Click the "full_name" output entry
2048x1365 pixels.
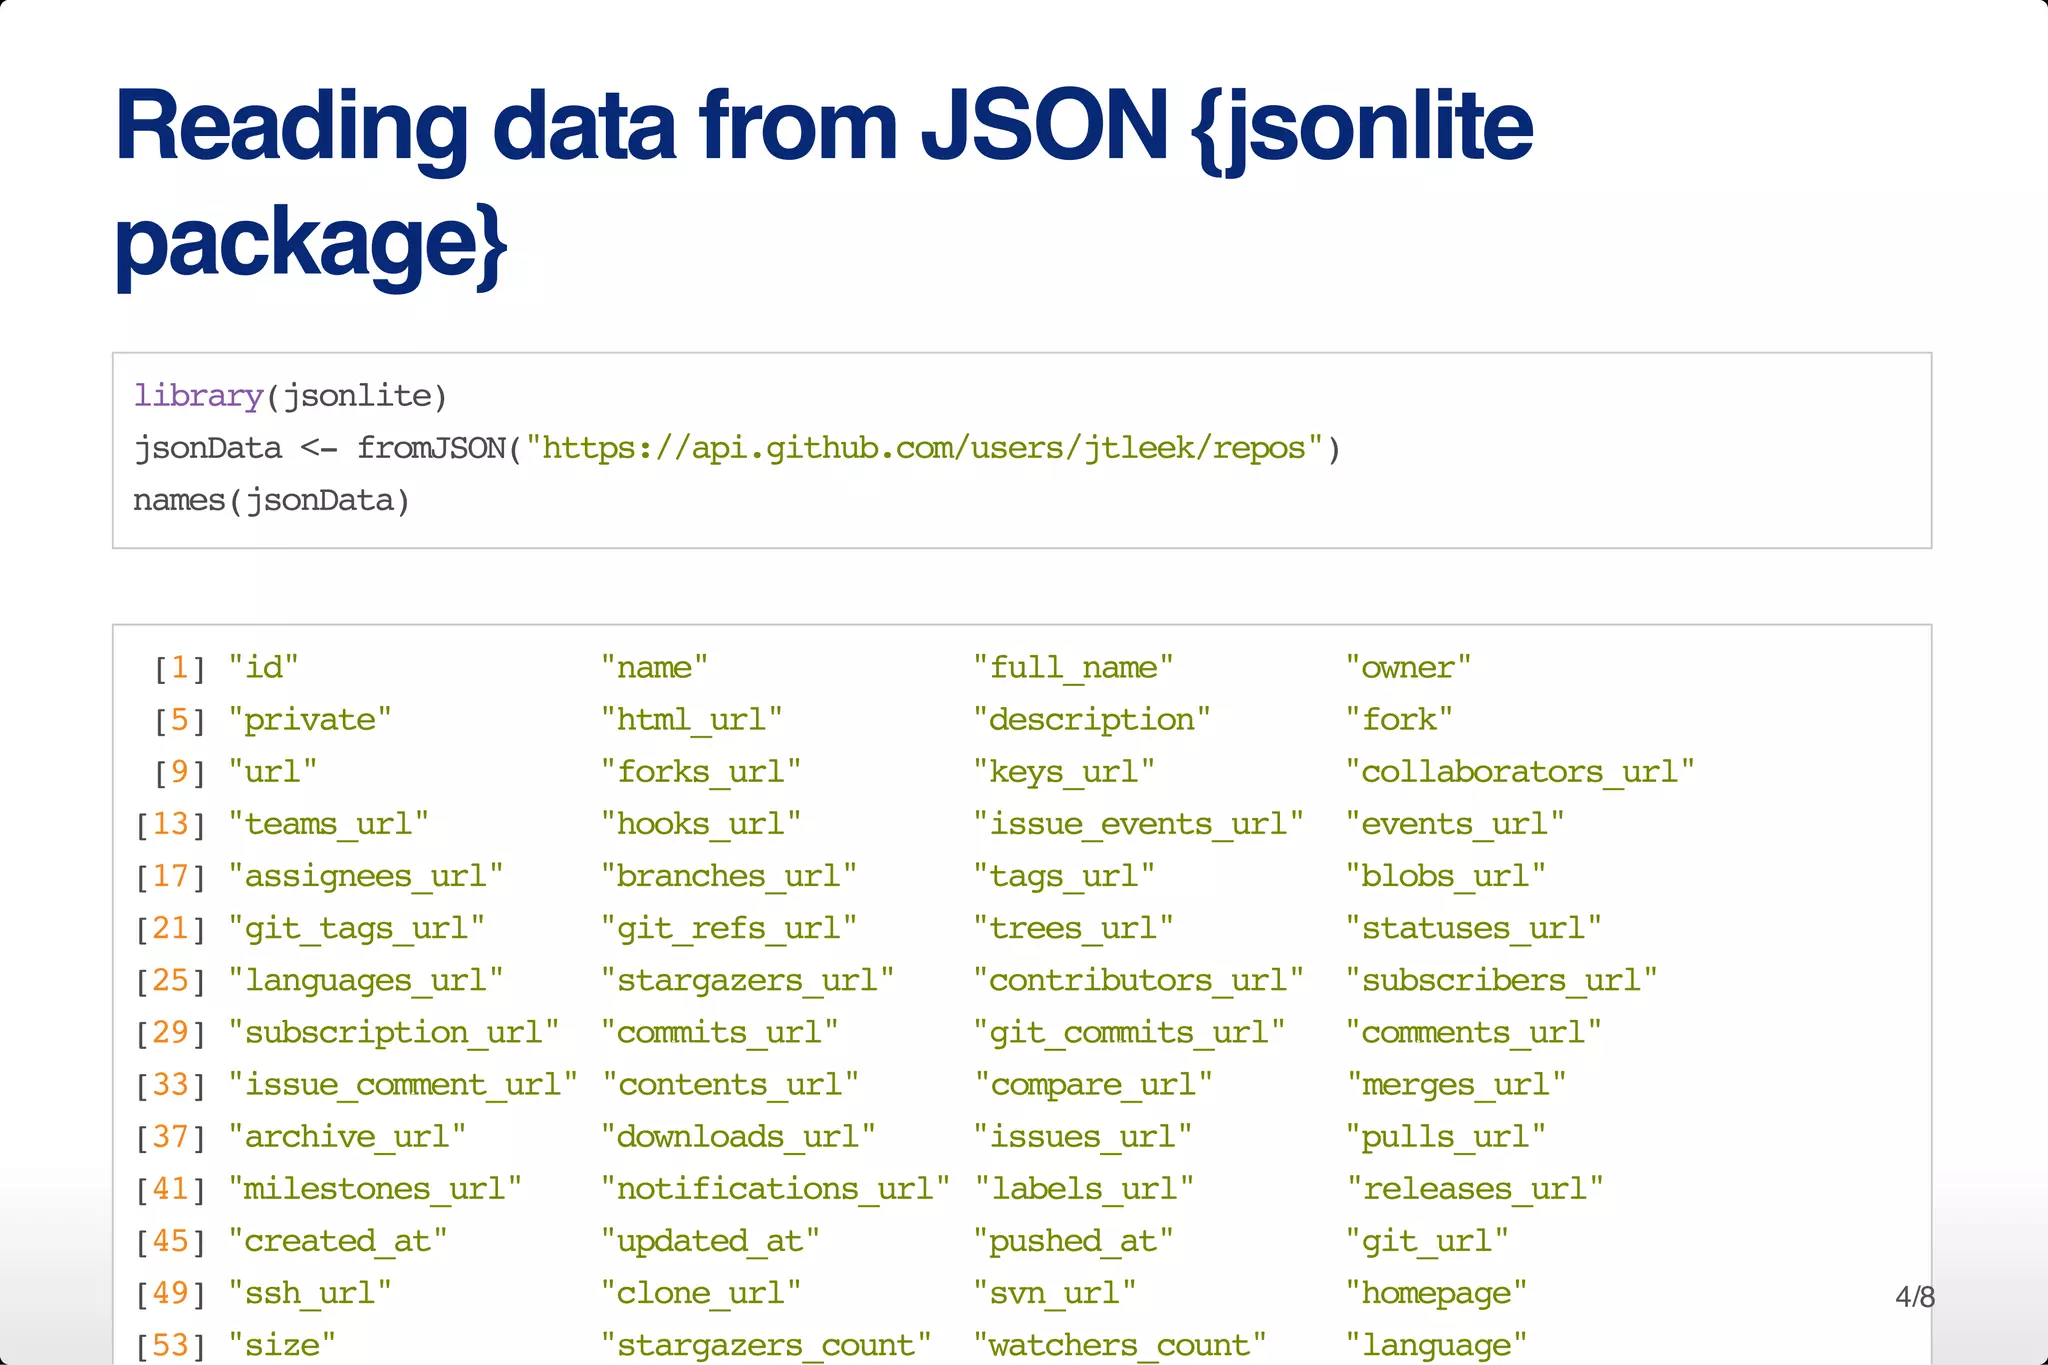pos(1073,668)
